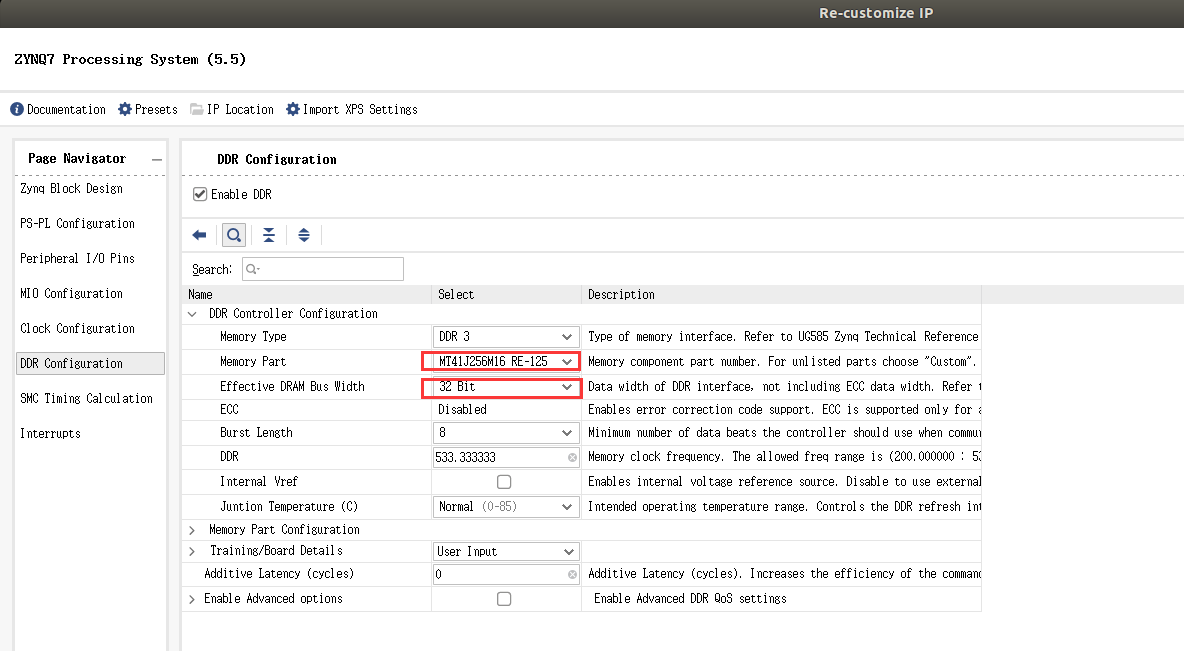The image size is (1184, 651).
Task: Open the Memory Part dropdown
Action: (502, 361)
